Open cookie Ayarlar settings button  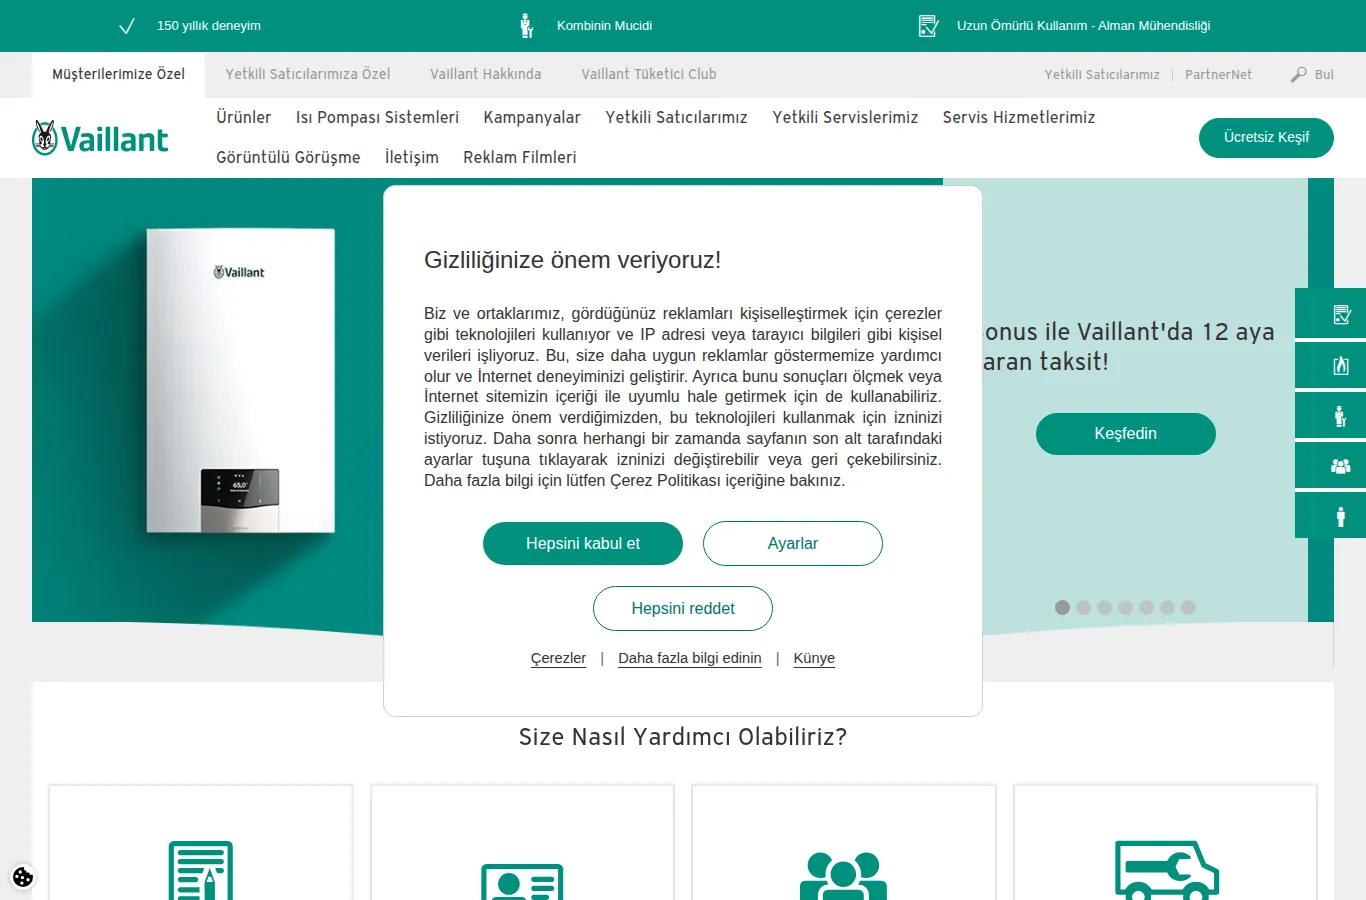pos(793,544)
